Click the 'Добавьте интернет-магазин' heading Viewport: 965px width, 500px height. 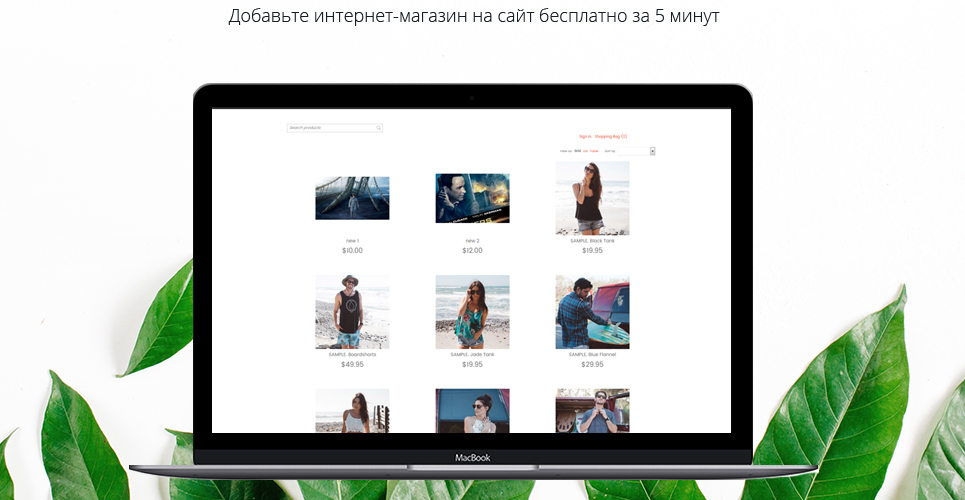(474, 15)
